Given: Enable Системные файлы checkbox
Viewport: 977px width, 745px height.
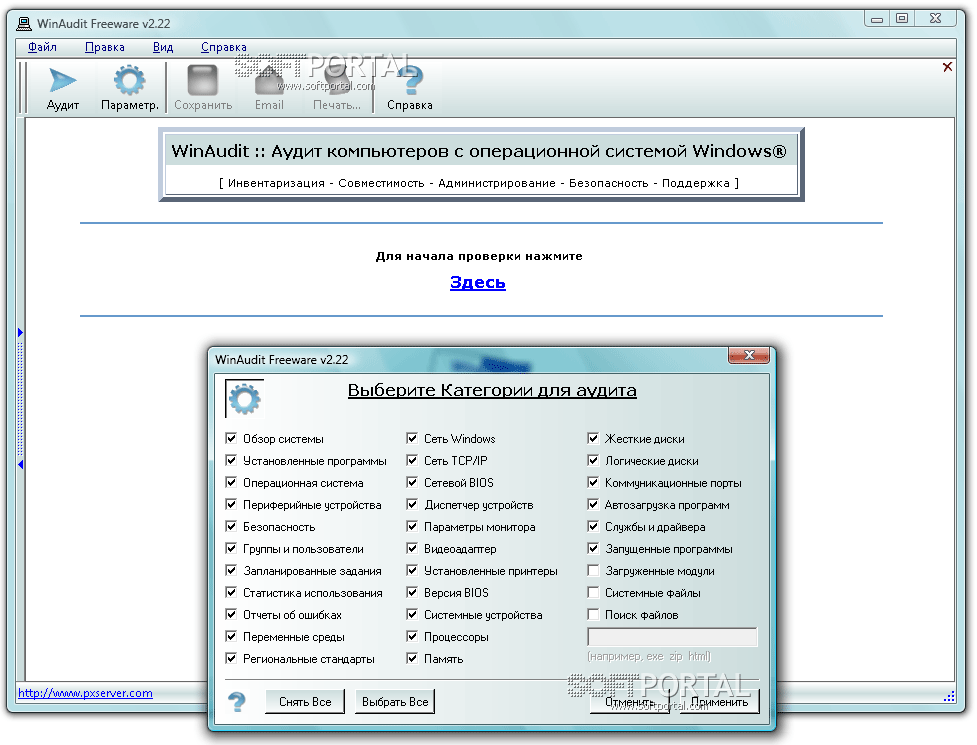Looking at the screenshot, I should tap(593, 592).
